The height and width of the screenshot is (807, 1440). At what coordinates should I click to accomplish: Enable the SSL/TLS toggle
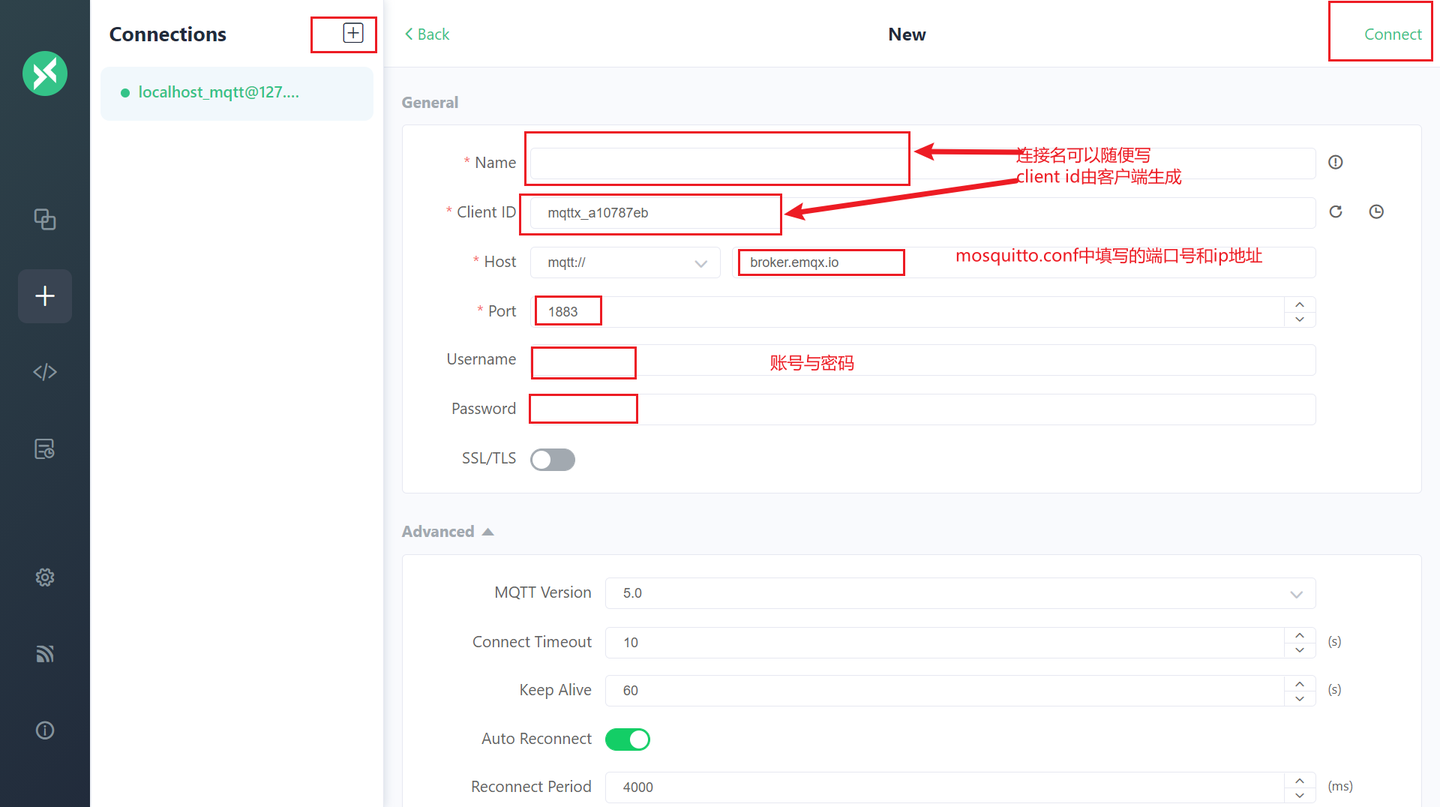point(552,459)
